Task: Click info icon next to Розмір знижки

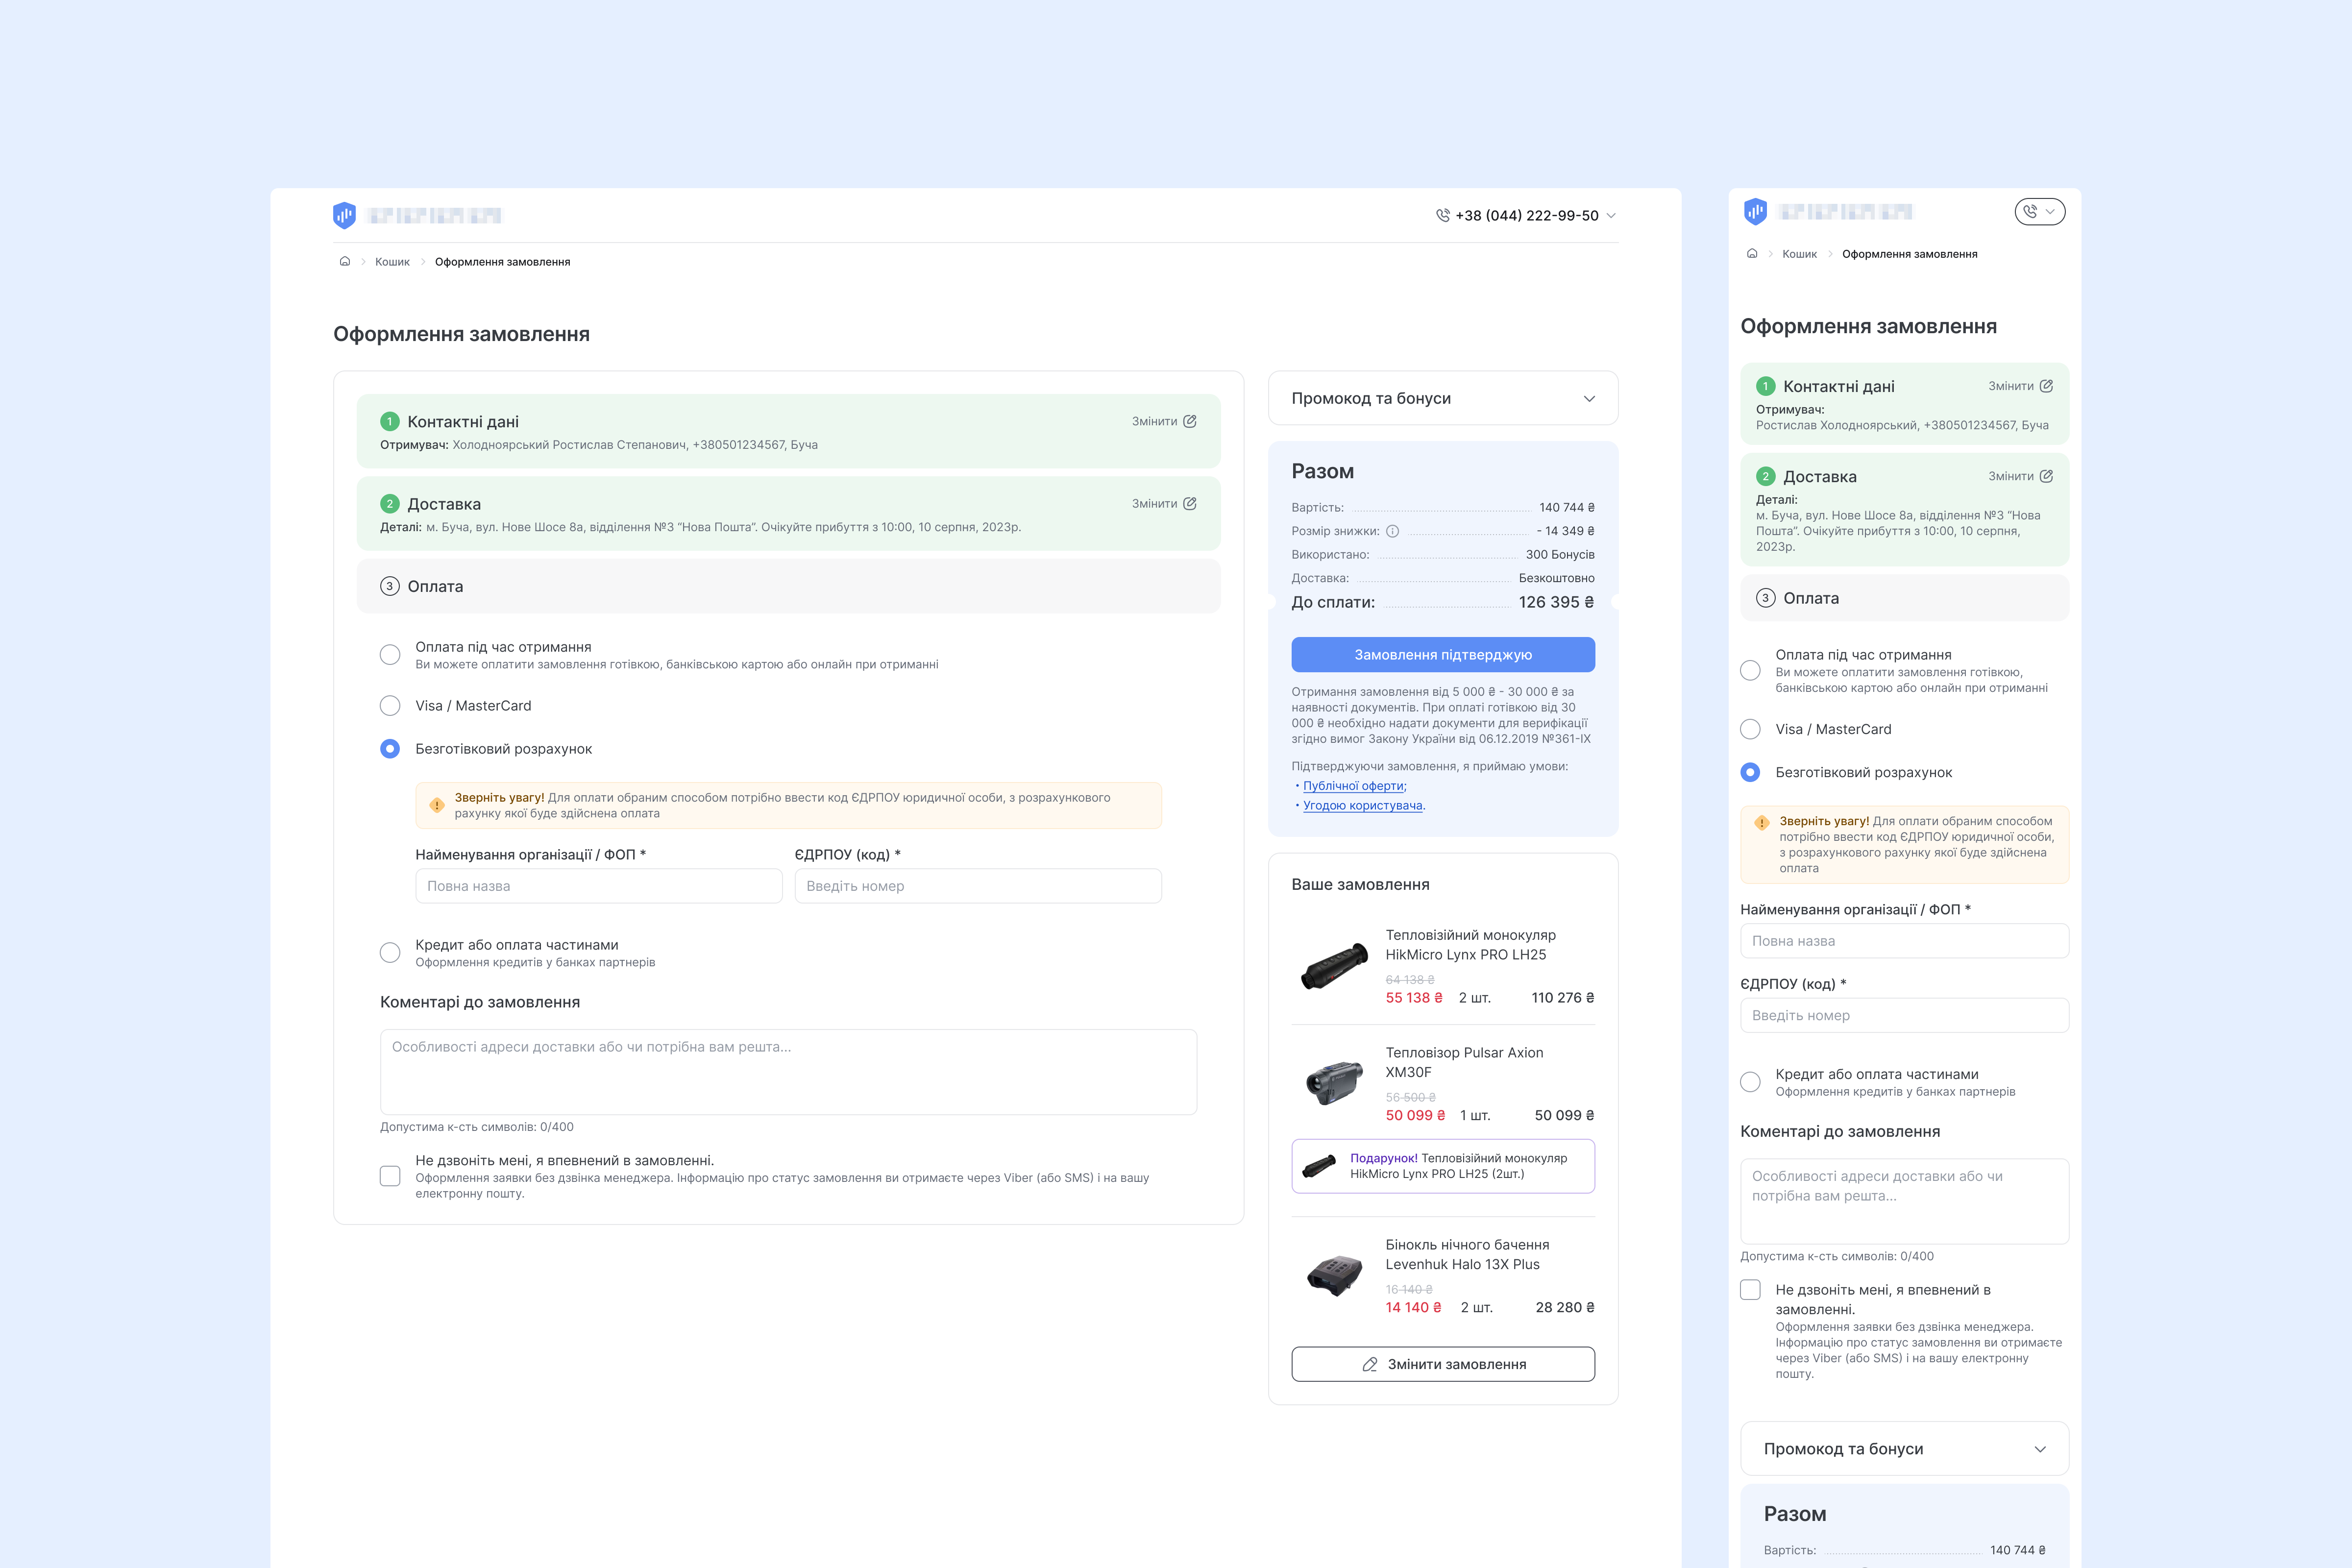Action: (x=1392, y=531)
